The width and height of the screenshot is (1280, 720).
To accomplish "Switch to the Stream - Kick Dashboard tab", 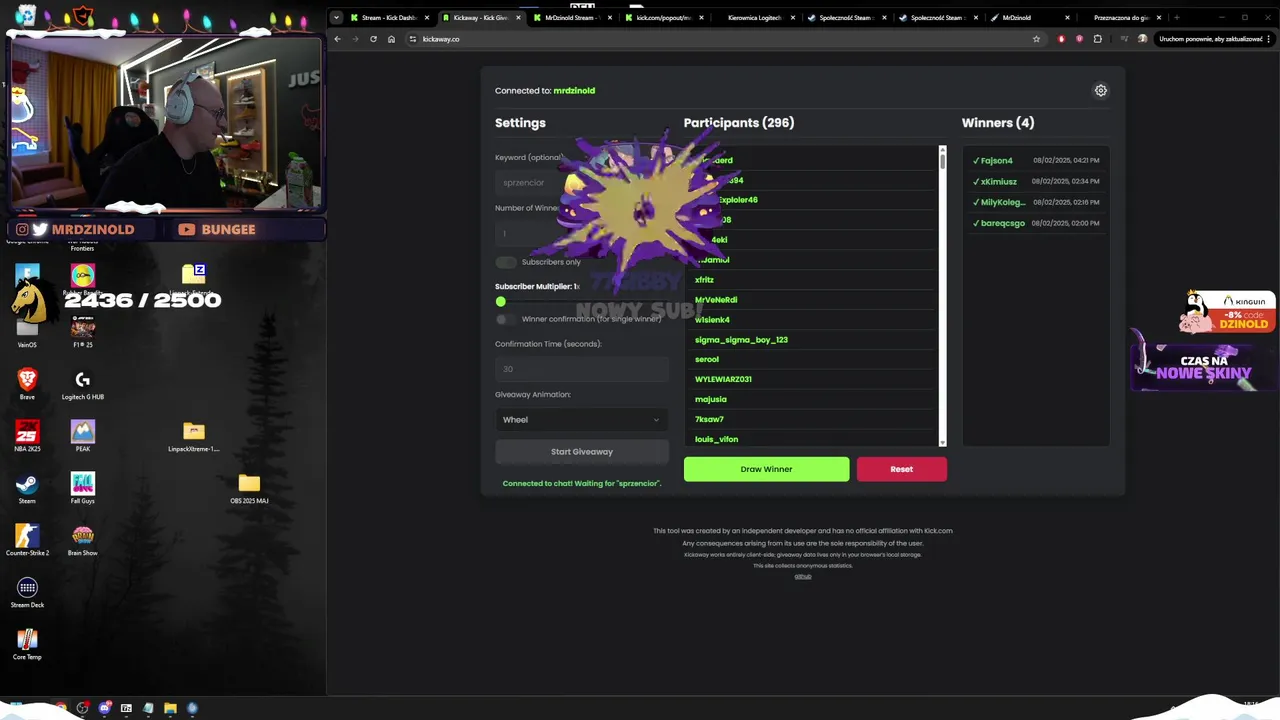I will tap(390, 17).
